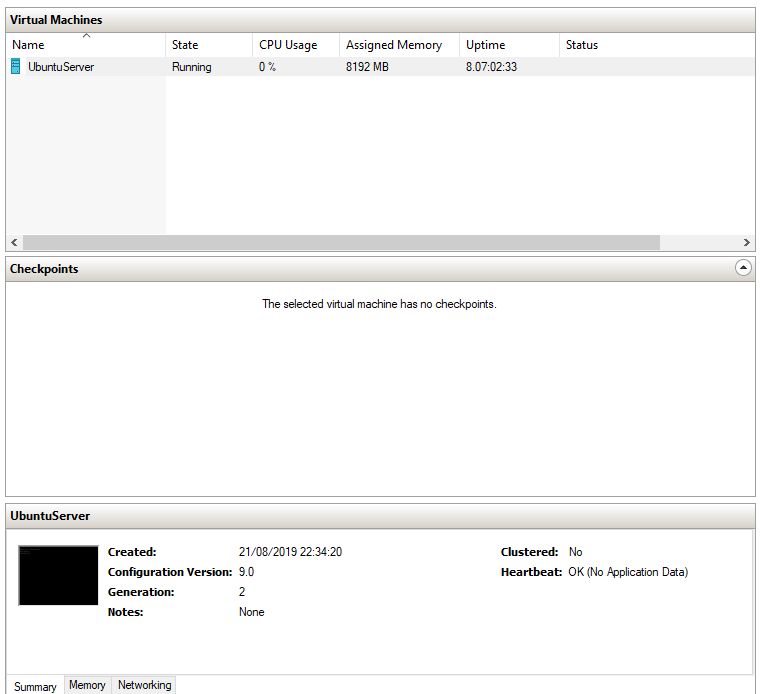Click heartbeat status OK (No Application Data)
The height and width of the screenshot is (694, 763).
point(628,572)
